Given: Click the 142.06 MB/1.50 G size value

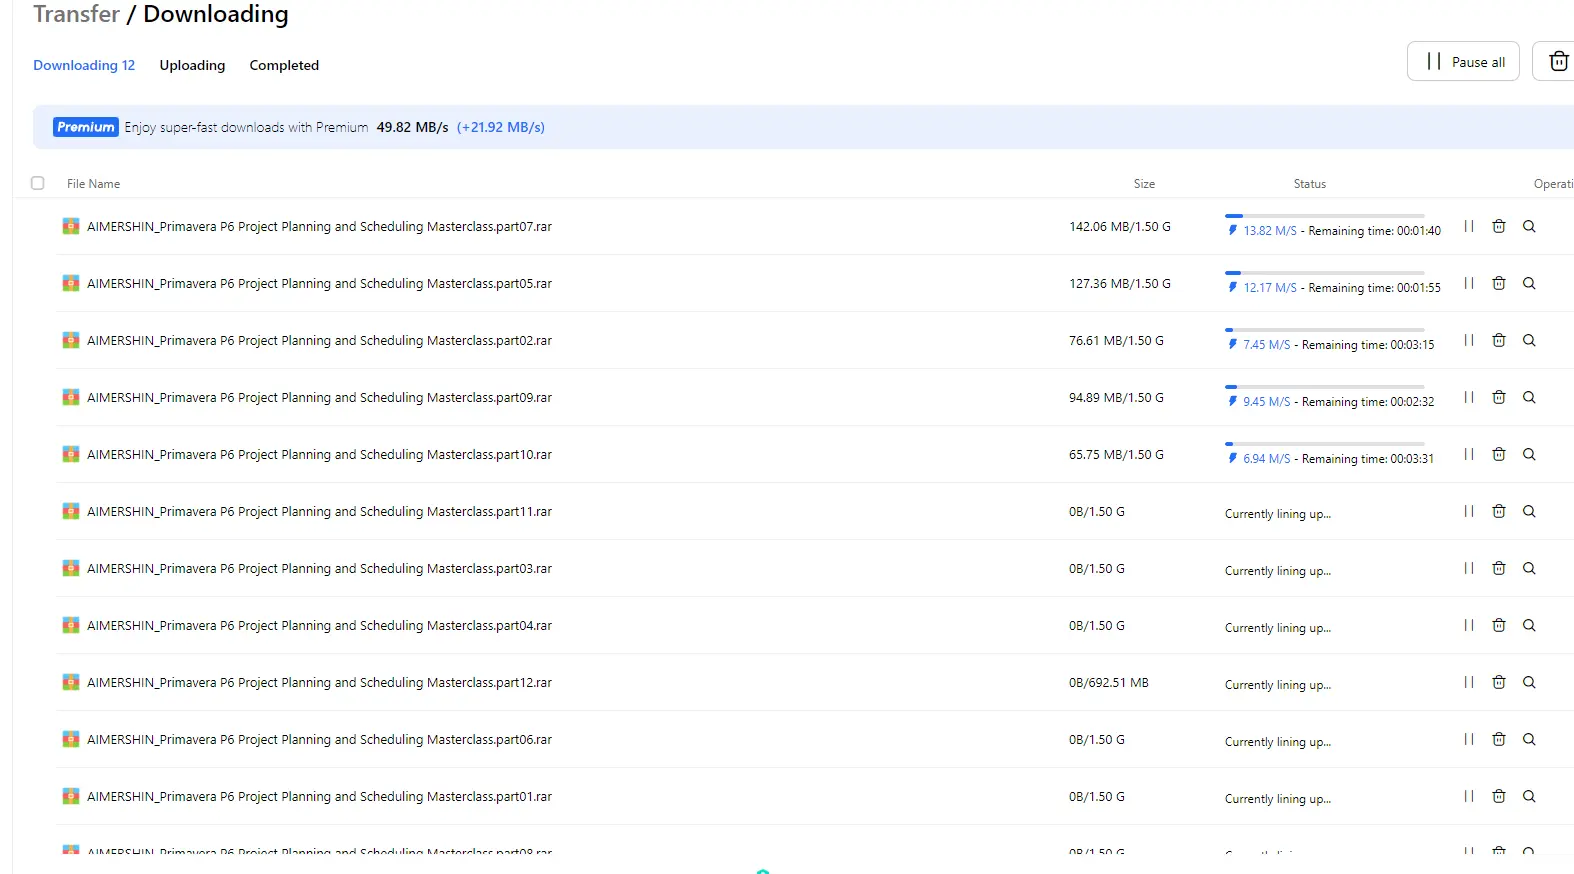Looking at the screenshot, I should click(1119, 227).
